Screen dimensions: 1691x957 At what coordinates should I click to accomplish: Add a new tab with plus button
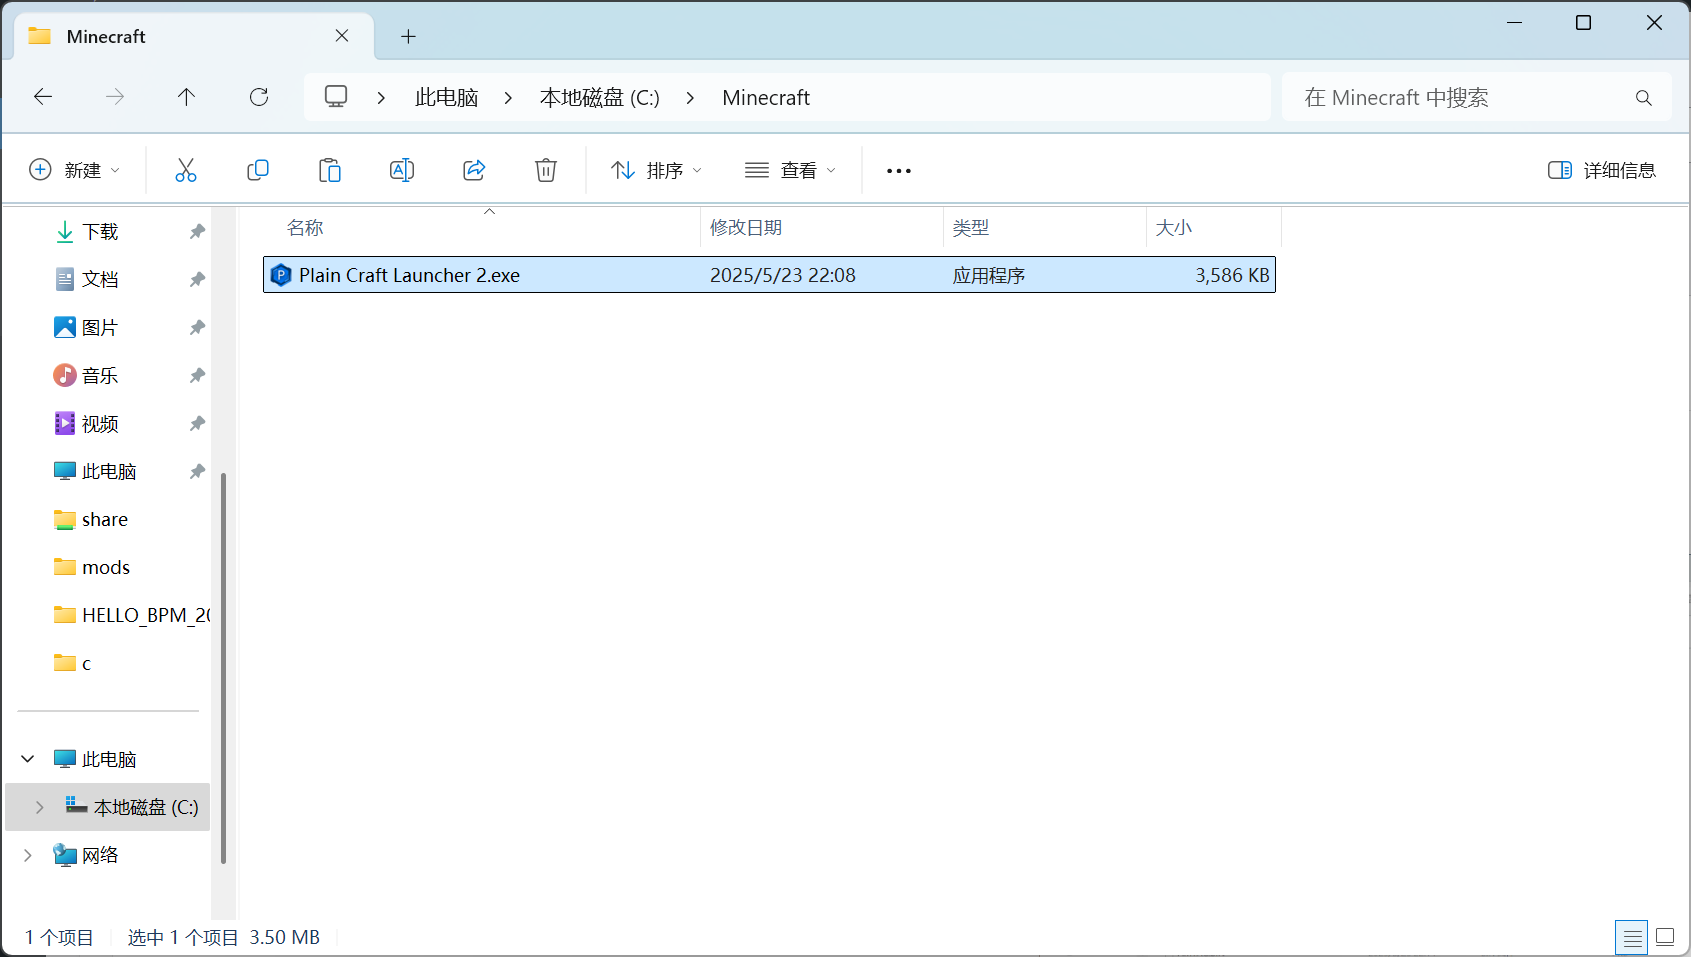point(408,36)
